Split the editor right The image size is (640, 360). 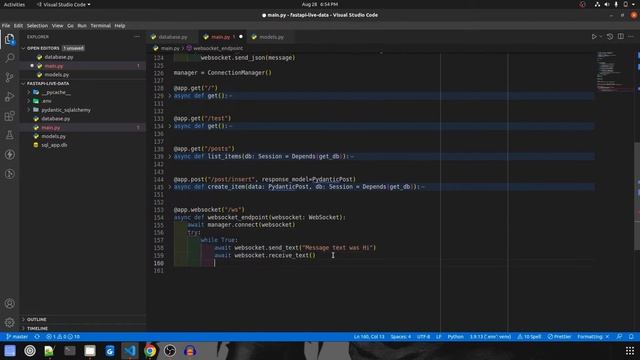tap(621, 37)
